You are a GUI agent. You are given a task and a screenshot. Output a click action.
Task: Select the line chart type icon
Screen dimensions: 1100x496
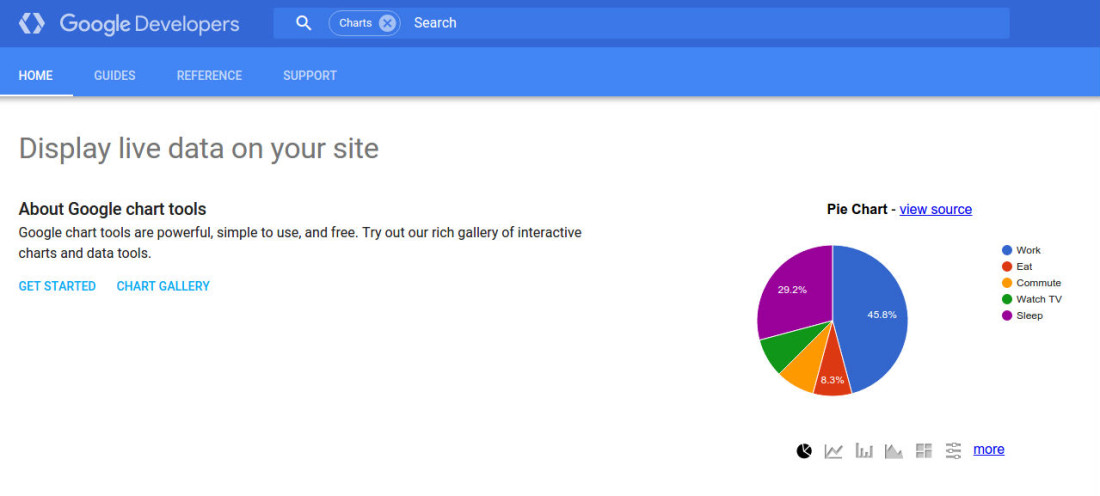click(833, 450)
